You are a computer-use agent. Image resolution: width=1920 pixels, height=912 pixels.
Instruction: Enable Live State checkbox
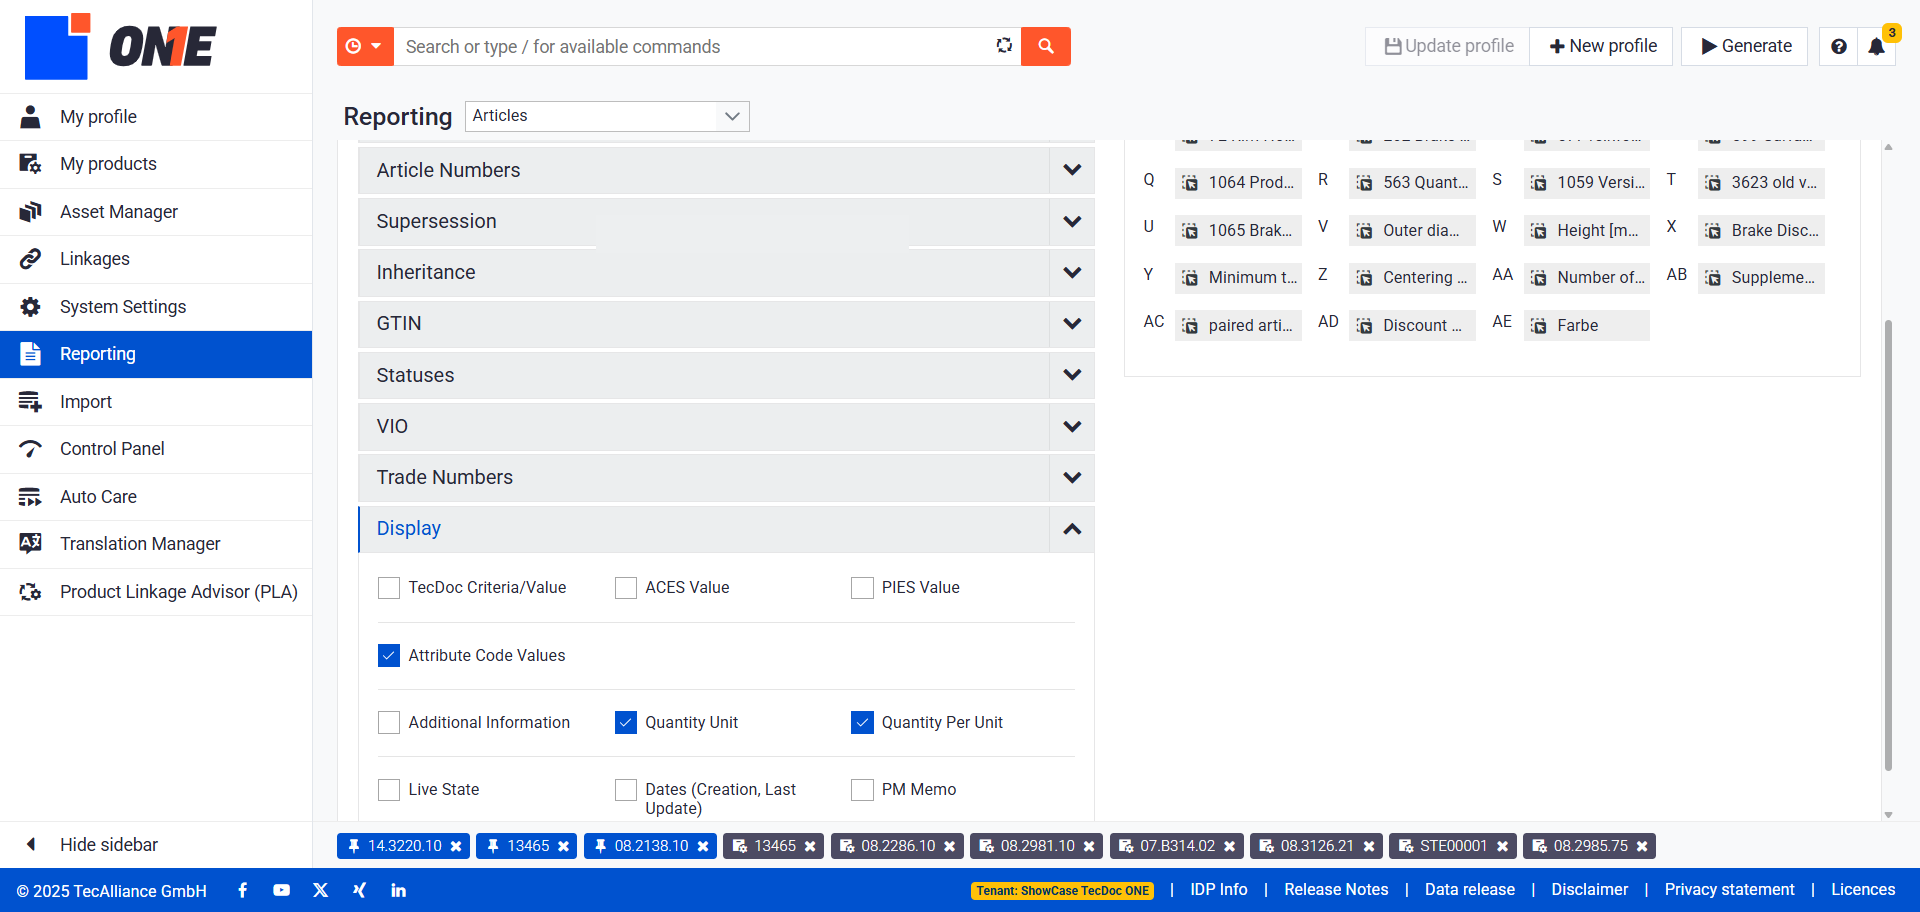[x=389, y=790]
